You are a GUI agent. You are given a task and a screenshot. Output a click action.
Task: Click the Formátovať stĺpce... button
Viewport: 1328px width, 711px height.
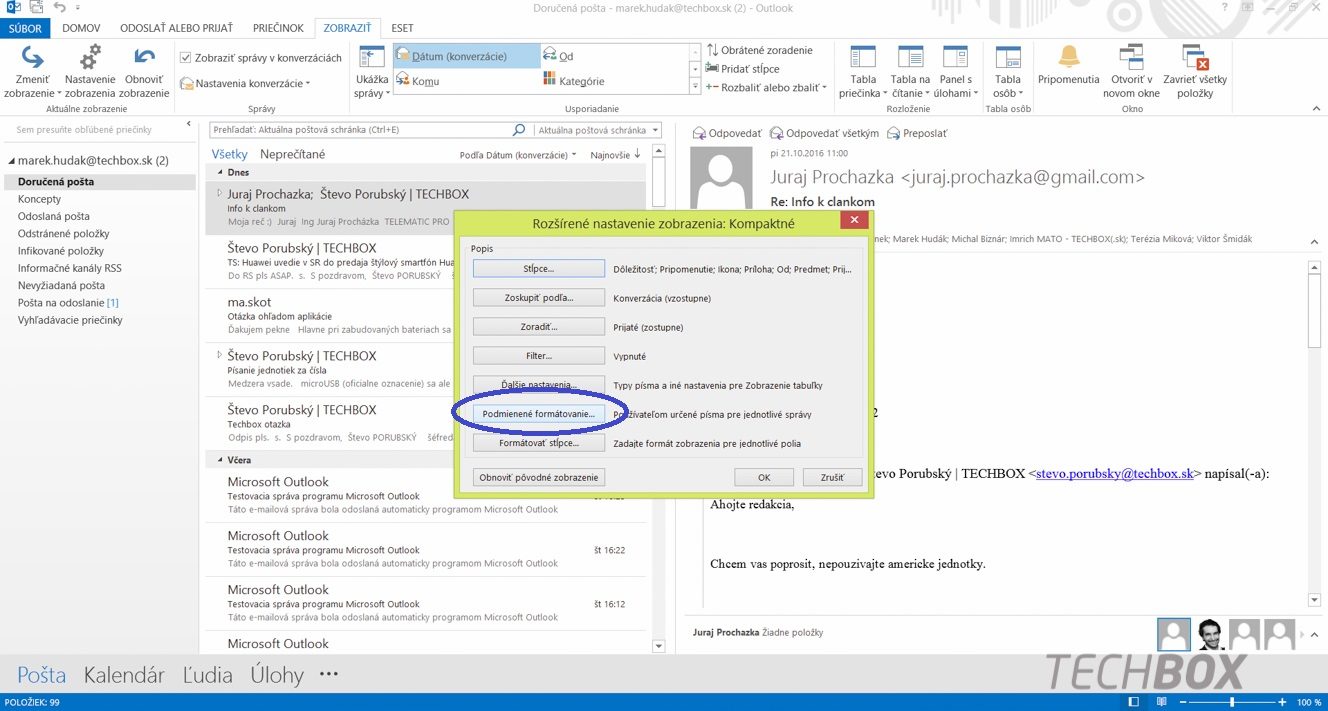pos(538,443)
